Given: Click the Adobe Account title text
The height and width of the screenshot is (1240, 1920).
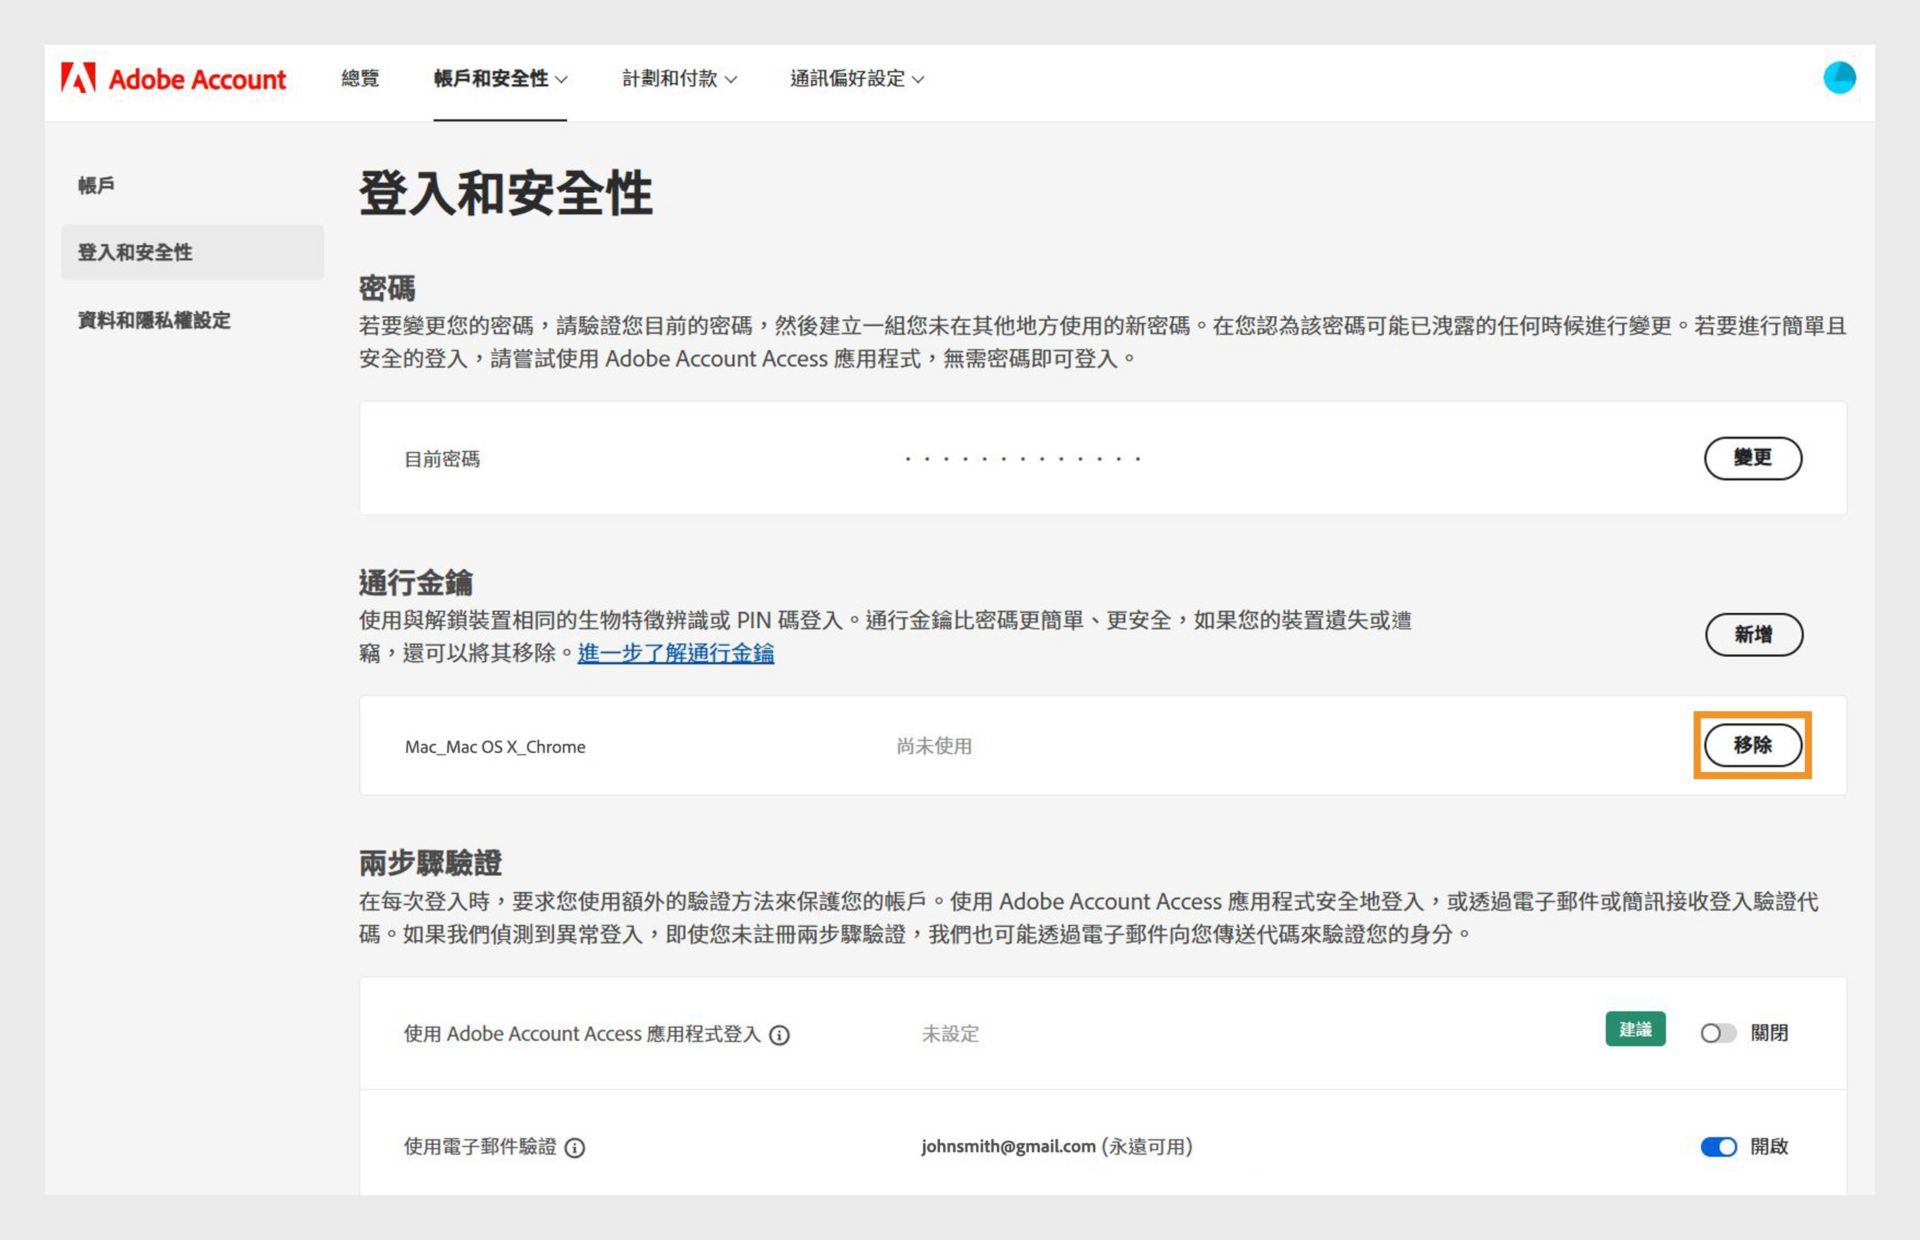Looking at the screenshot, I should point(197,79).
